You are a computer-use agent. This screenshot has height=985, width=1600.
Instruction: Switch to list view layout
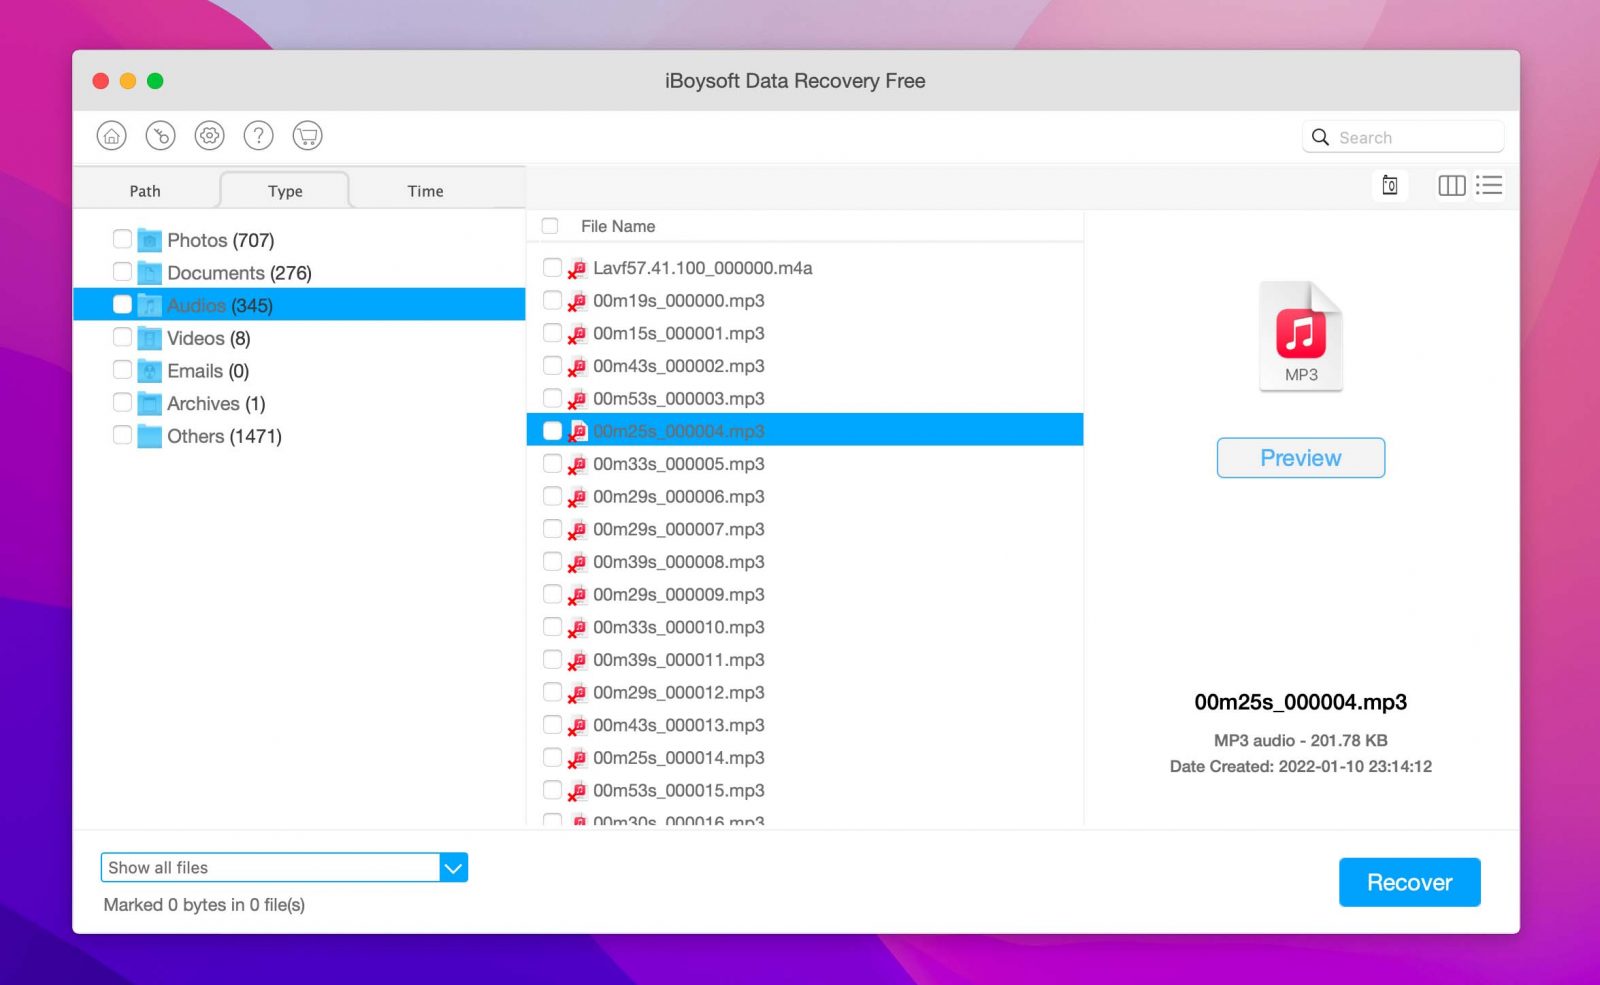click(x=1490, y=185)
